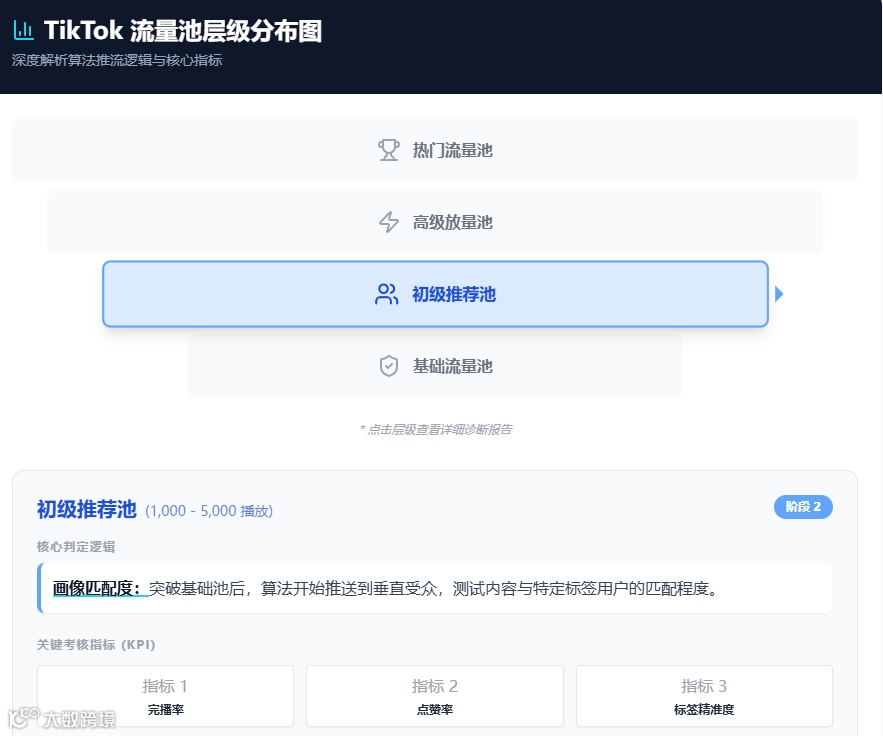This screenshot has height=736, width=883.
Task: Click the 关键考核指标 (KPI) label
Action: [x=96, y=645]
